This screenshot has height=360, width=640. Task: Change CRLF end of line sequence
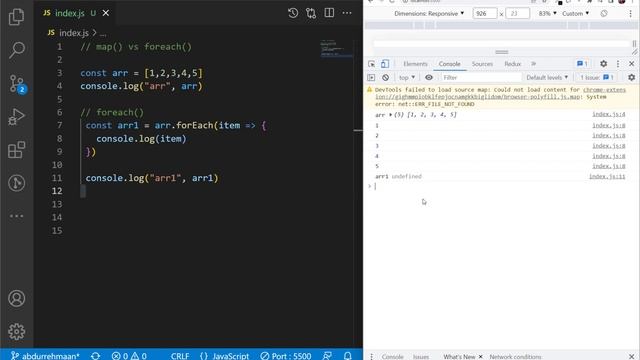(180, 356)
